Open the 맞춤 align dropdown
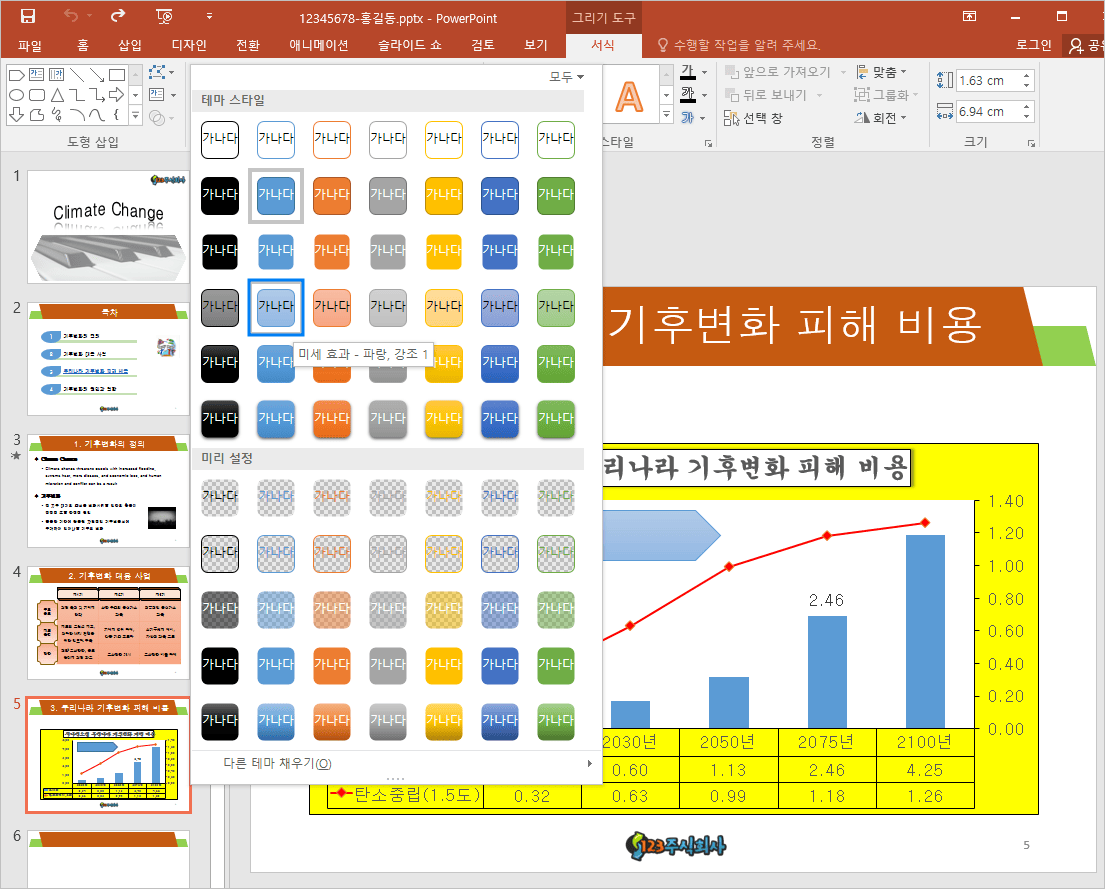 [x=882, y=72]
